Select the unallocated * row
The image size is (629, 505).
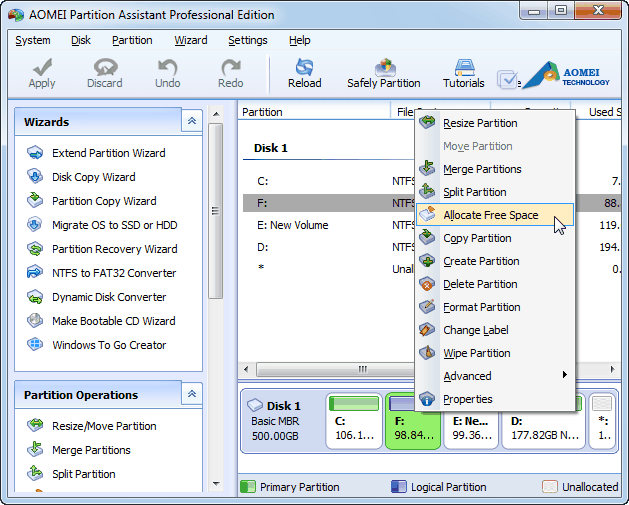[329, 268]
